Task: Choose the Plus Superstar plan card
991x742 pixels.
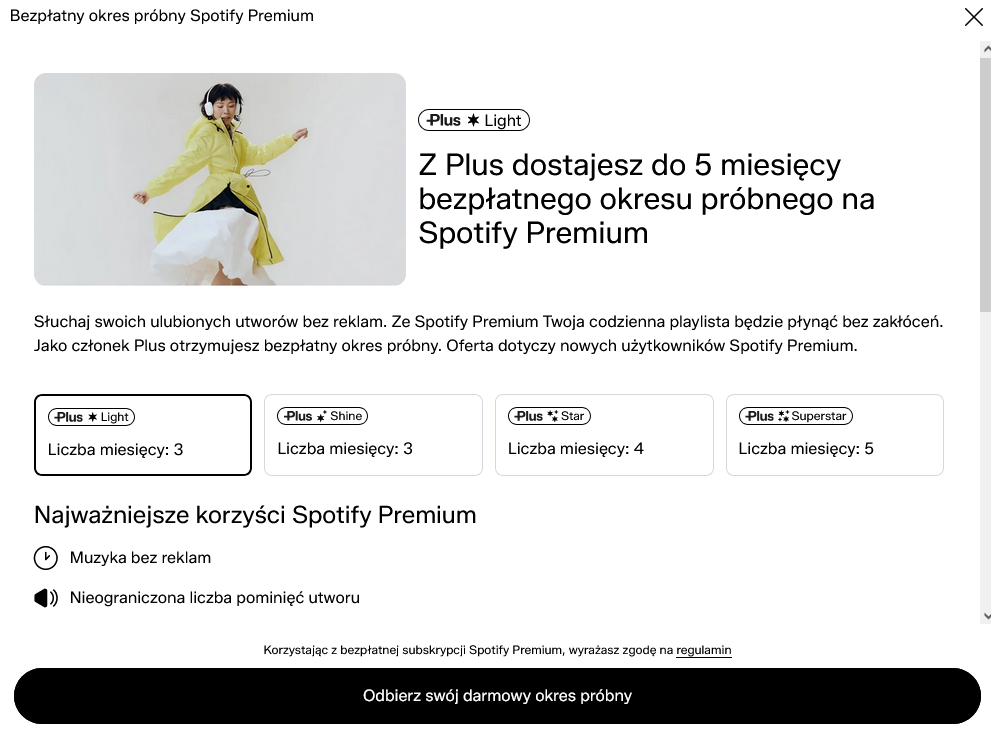Action: (834, 435)
